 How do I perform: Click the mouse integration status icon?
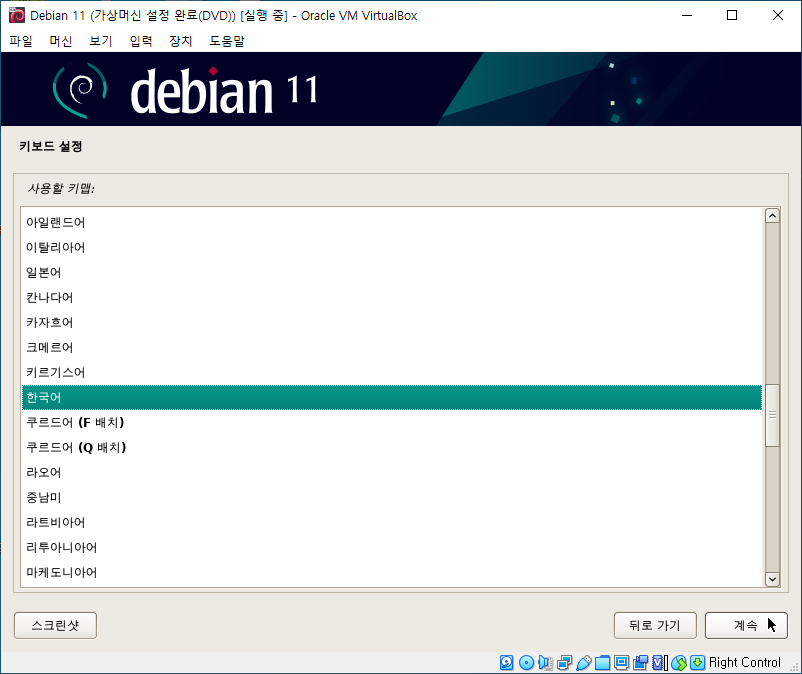679,662
